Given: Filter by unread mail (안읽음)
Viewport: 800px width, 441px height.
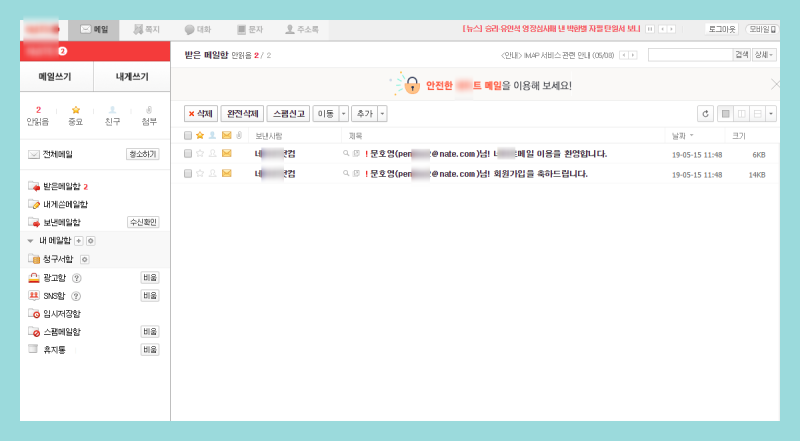Looking at the screenshot, I should coord(38,116).
